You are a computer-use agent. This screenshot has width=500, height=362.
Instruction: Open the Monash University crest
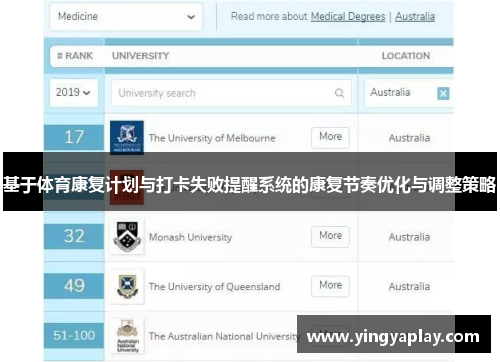click(127, 237)
